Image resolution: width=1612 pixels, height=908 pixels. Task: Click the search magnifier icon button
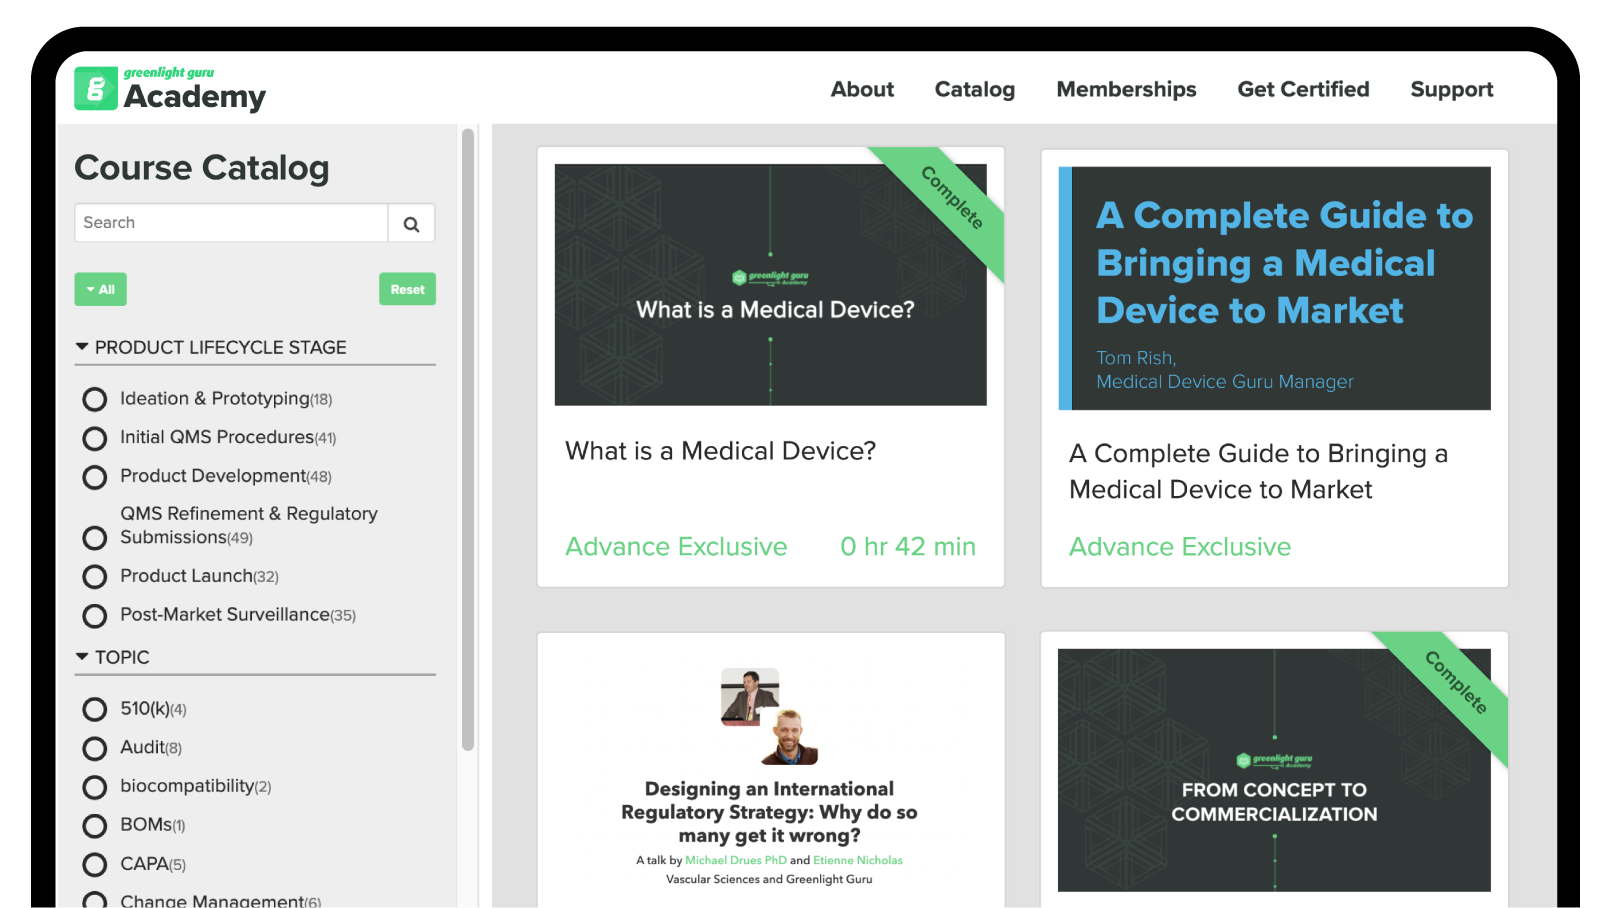pos(411,224)
